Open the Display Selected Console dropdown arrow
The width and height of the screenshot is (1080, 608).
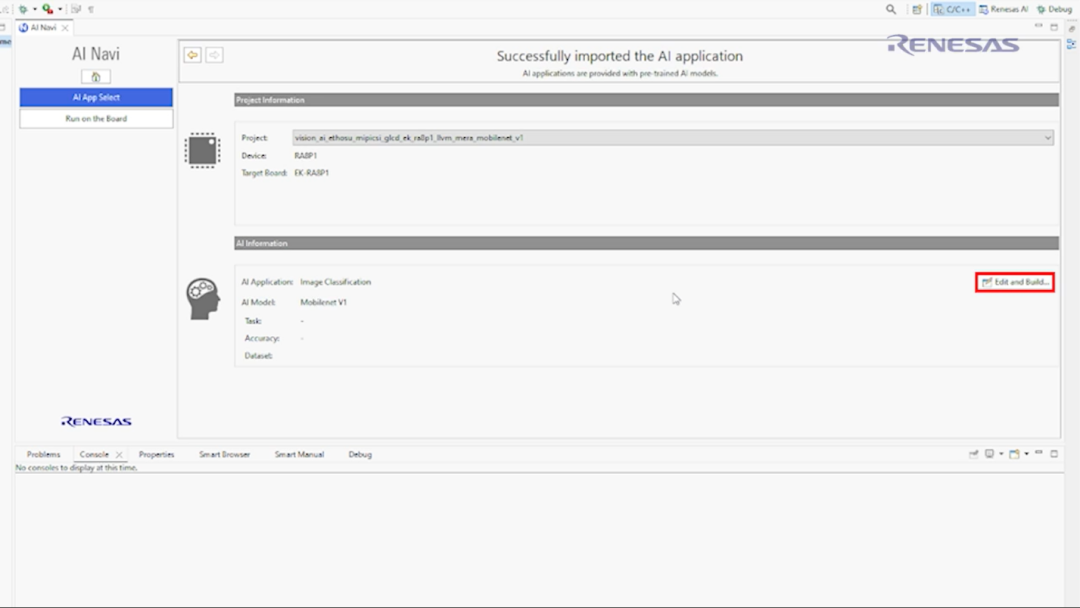pyautogui.click(x=1001, y=454)
